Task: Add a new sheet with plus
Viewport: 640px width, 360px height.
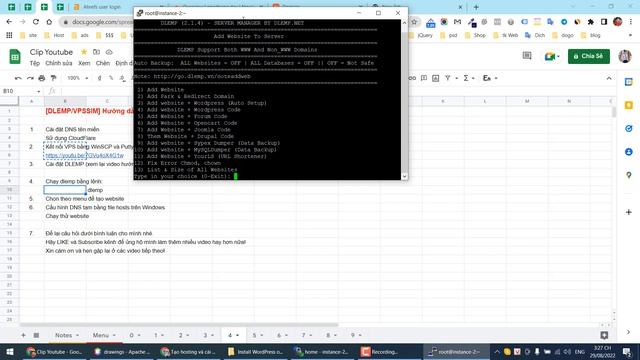Action: pos(23,335)
